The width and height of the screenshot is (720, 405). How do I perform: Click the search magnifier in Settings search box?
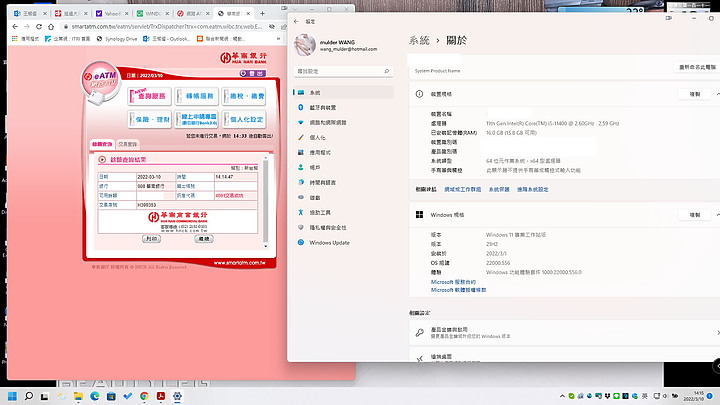[x=387, y=71]
